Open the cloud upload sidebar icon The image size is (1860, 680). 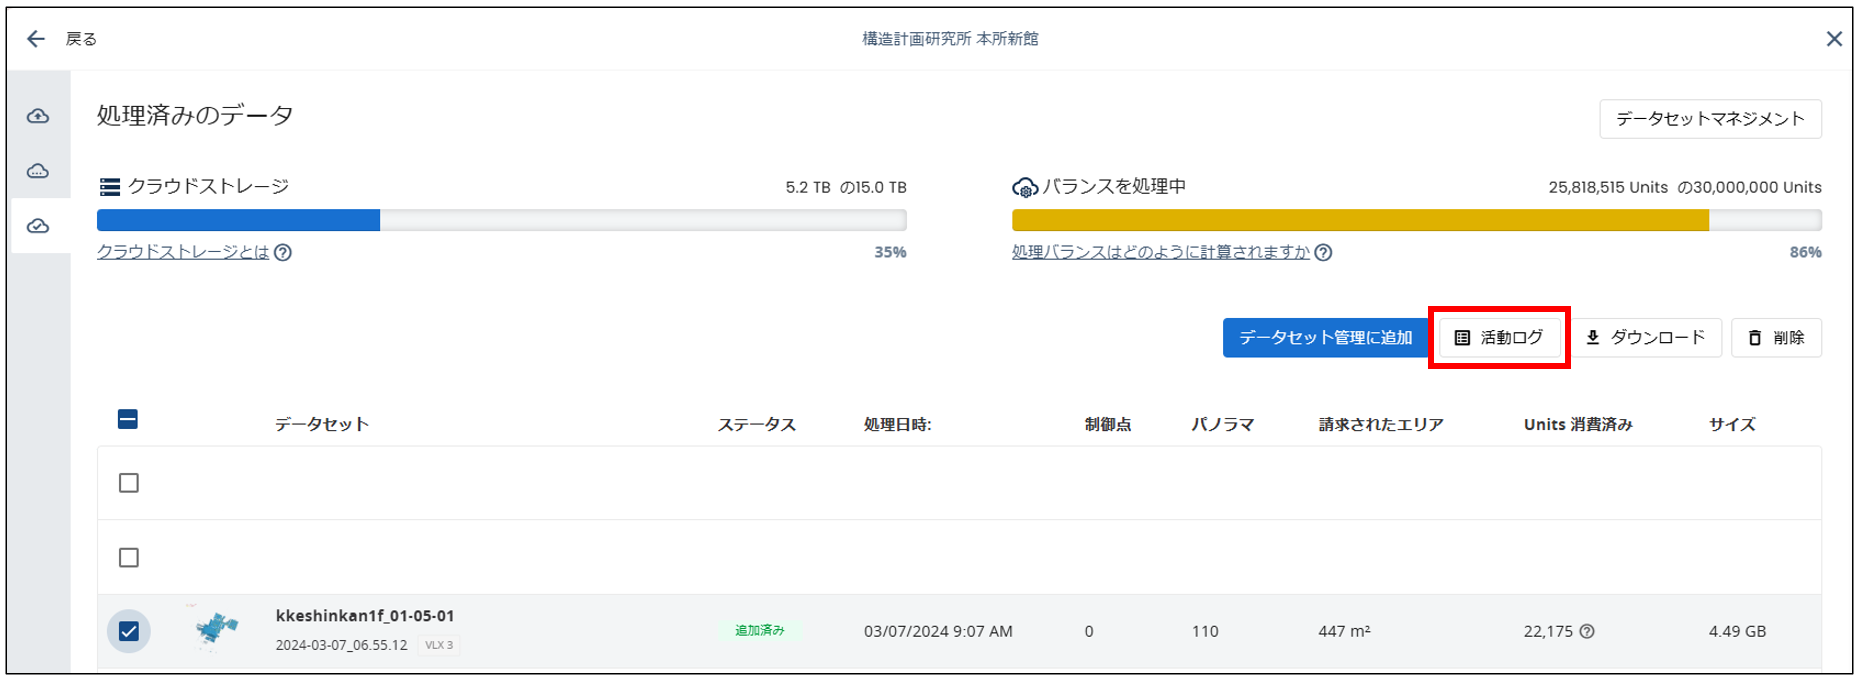pyautogui.click(x=38, y=116)
